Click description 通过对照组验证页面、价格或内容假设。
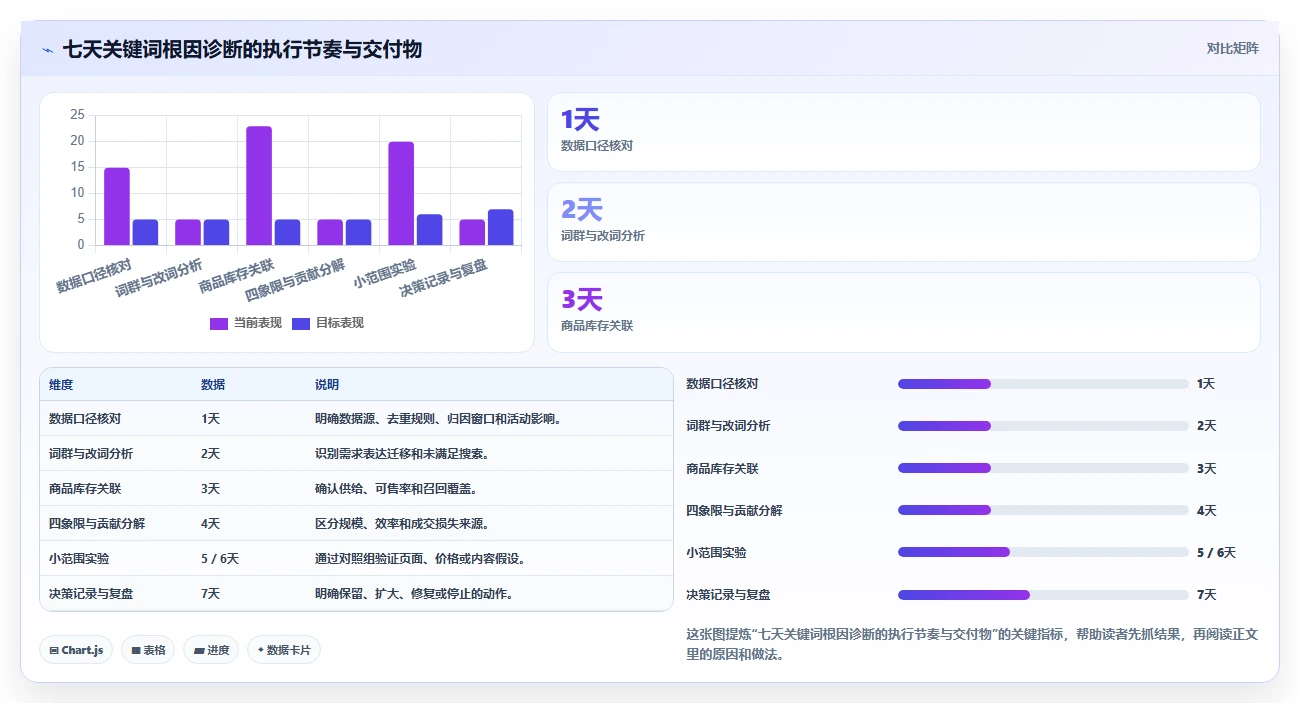 click(420, 559)
